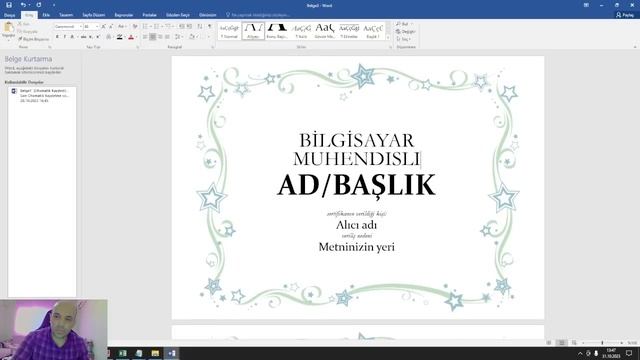Switch to the Tasarım (Design) tab
Screen dimensions: 640x360
(66, 15)
